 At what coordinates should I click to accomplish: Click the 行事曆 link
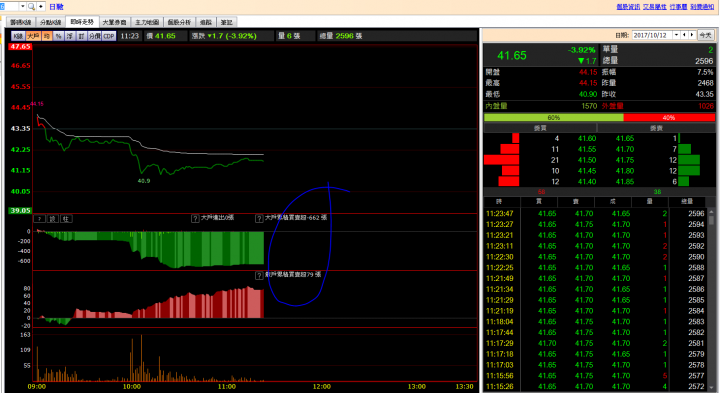(678, 6)
